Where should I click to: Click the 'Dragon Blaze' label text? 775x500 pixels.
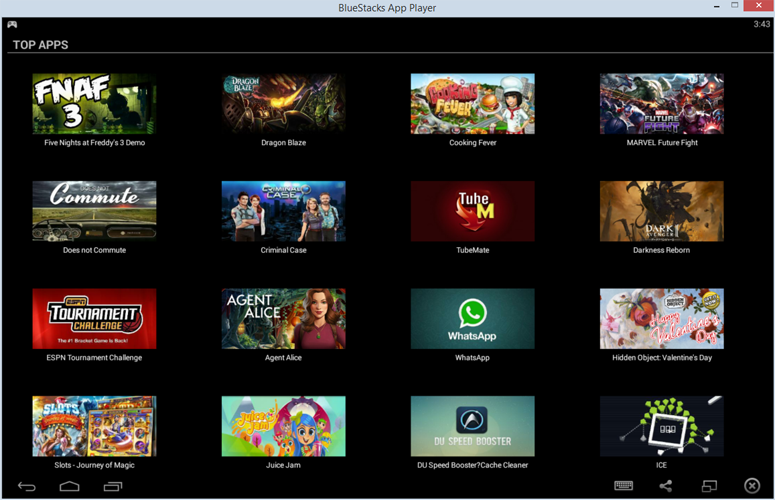tap(284, 143)
